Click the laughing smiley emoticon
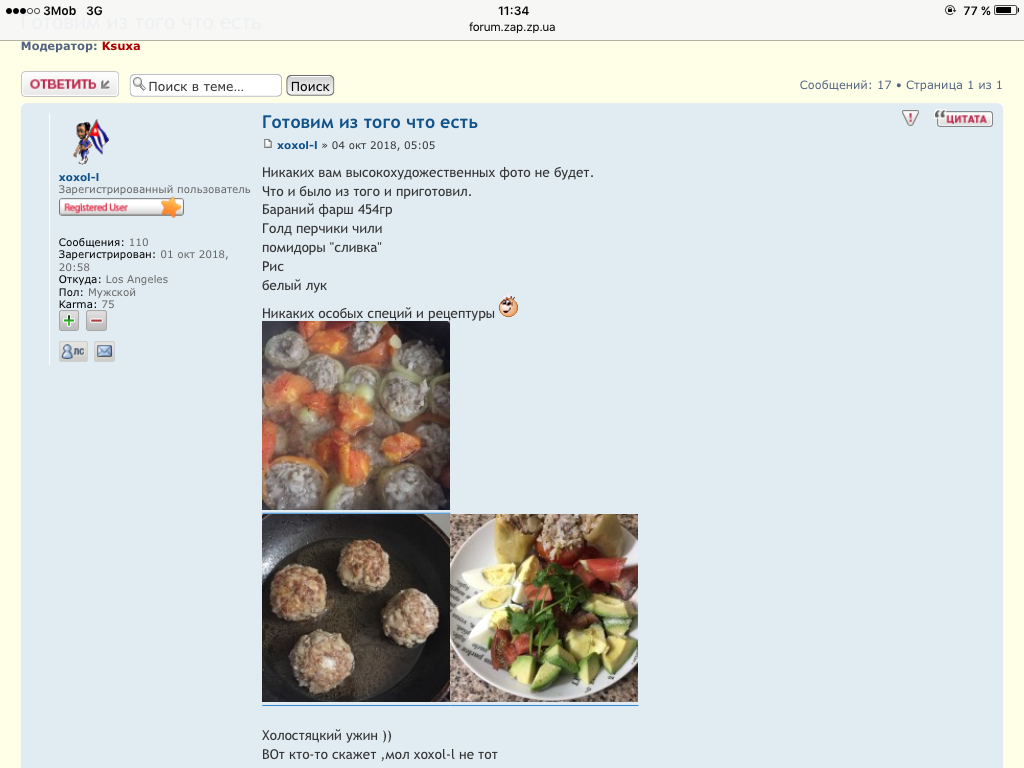The width and height of the screenshot is (1024, 768). click(x=509, y=306)
